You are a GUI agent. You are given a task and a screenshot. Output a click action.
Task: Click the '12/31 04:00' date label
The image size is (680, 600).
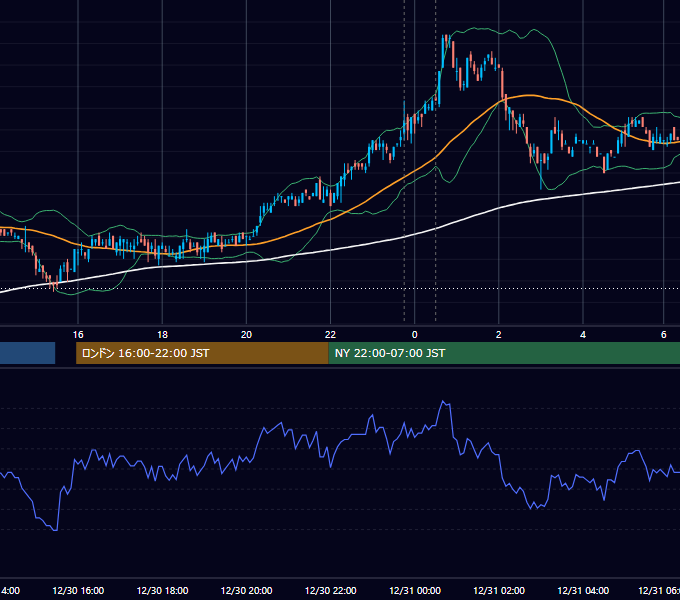[x=583, y=590]
